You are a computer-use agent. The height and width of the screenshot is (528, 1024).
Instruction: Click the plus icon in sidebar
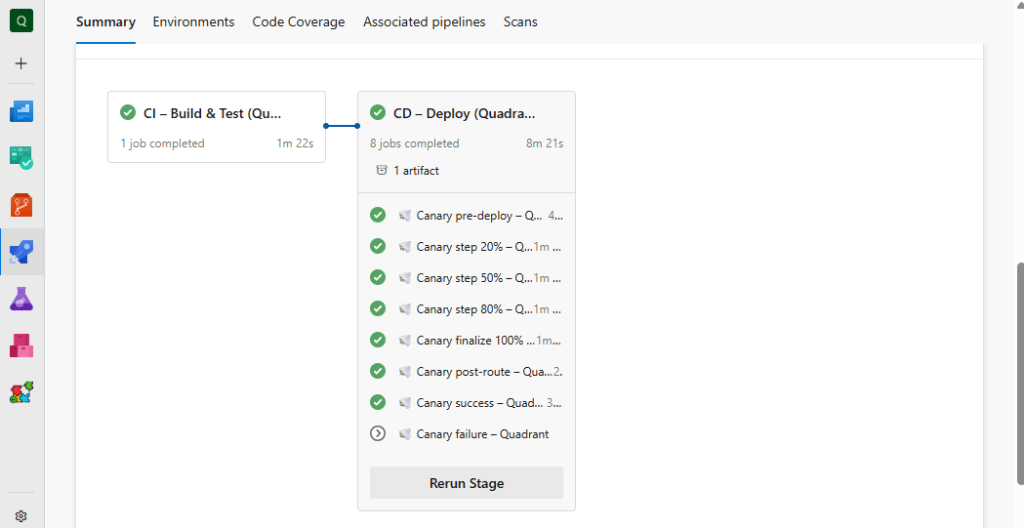(x=21, y=63)
